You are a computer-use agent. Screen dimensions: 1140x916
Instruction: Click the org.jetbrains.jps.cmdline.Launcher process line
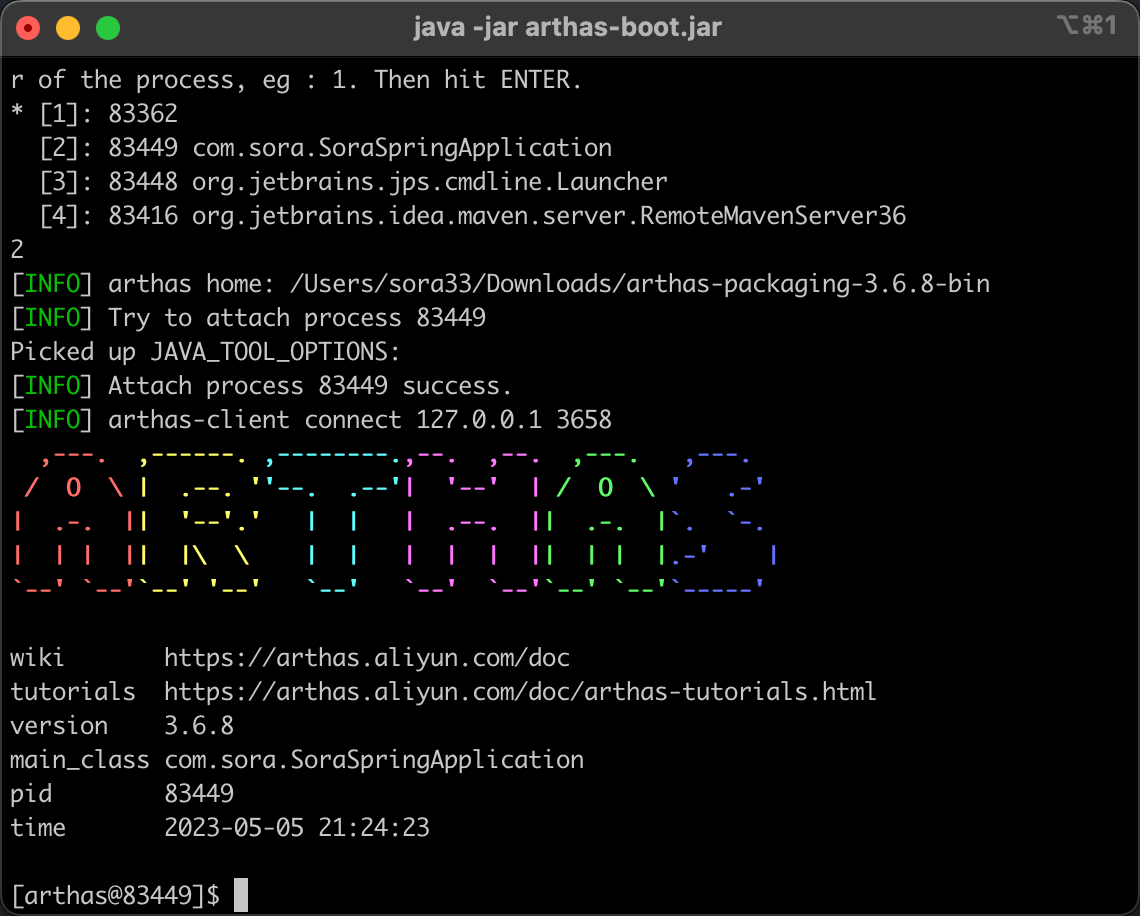[429, 182]
